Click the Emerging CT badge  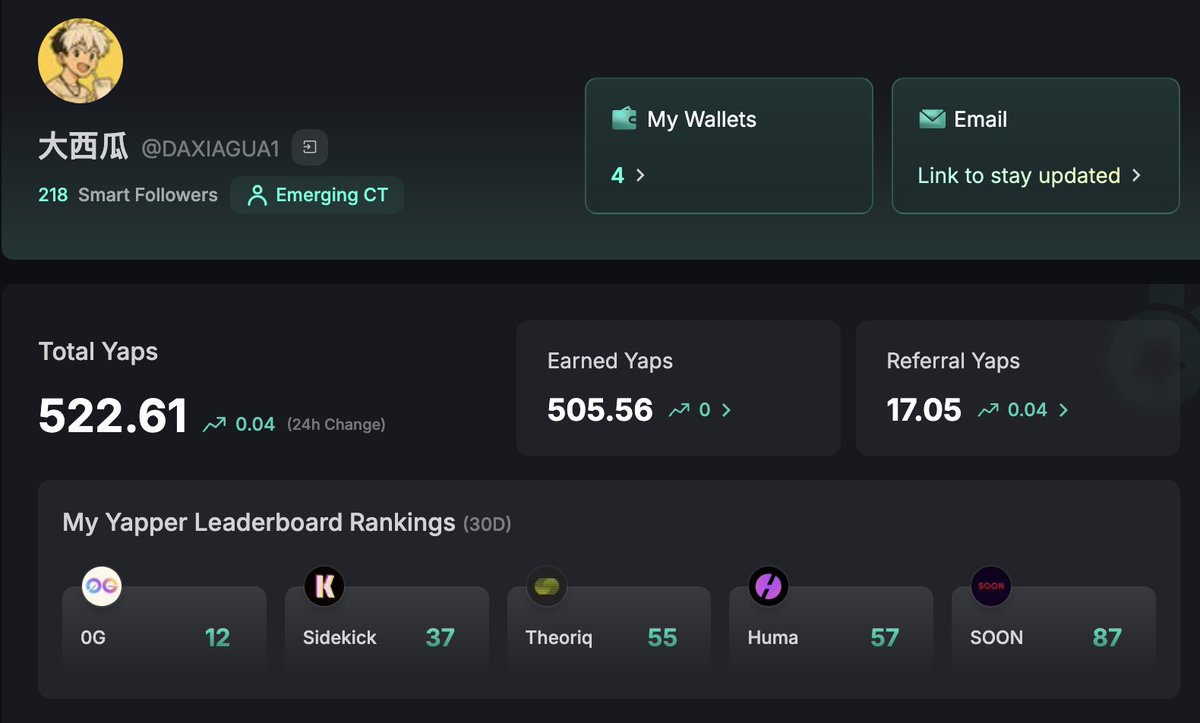pyautogui.click(x=317, y=195)
